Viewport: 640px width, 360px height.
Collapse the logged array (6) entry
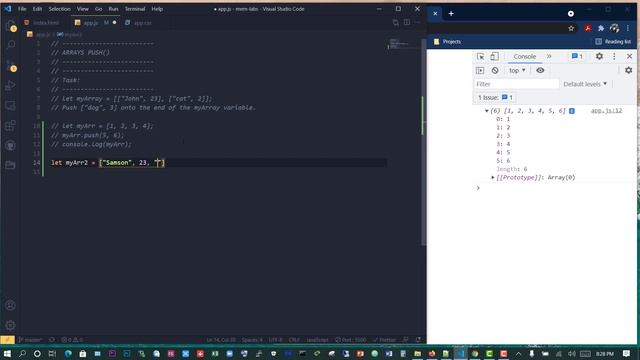(x=487, y=111)
